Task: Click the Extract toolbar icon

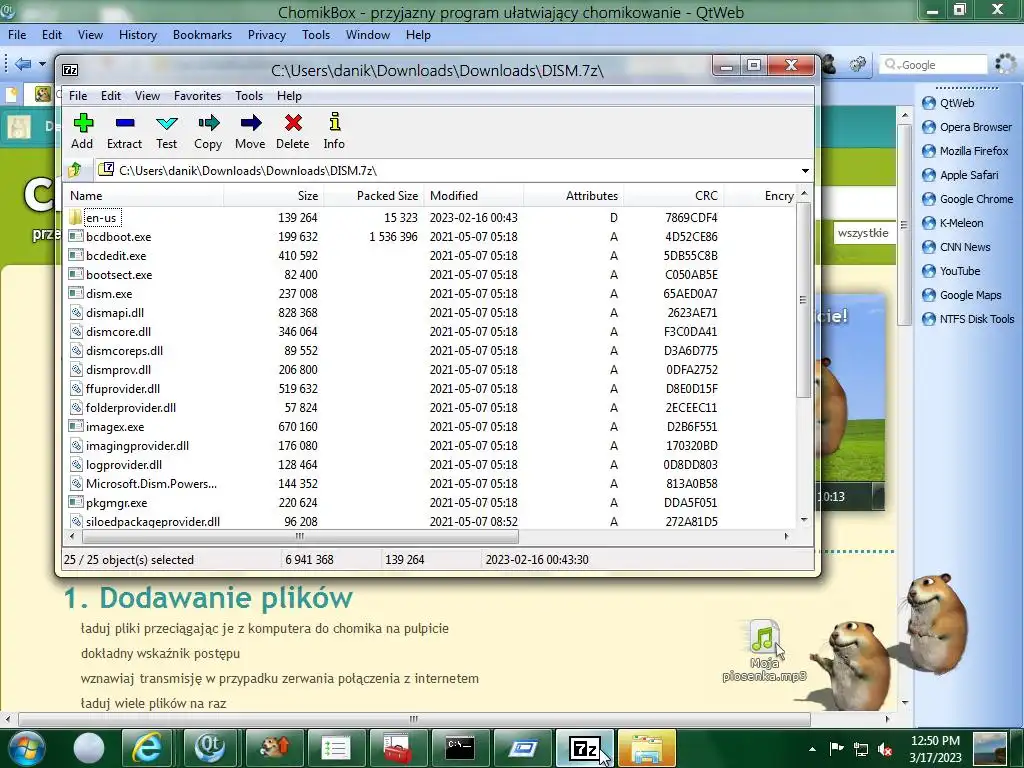Action: 124,131
